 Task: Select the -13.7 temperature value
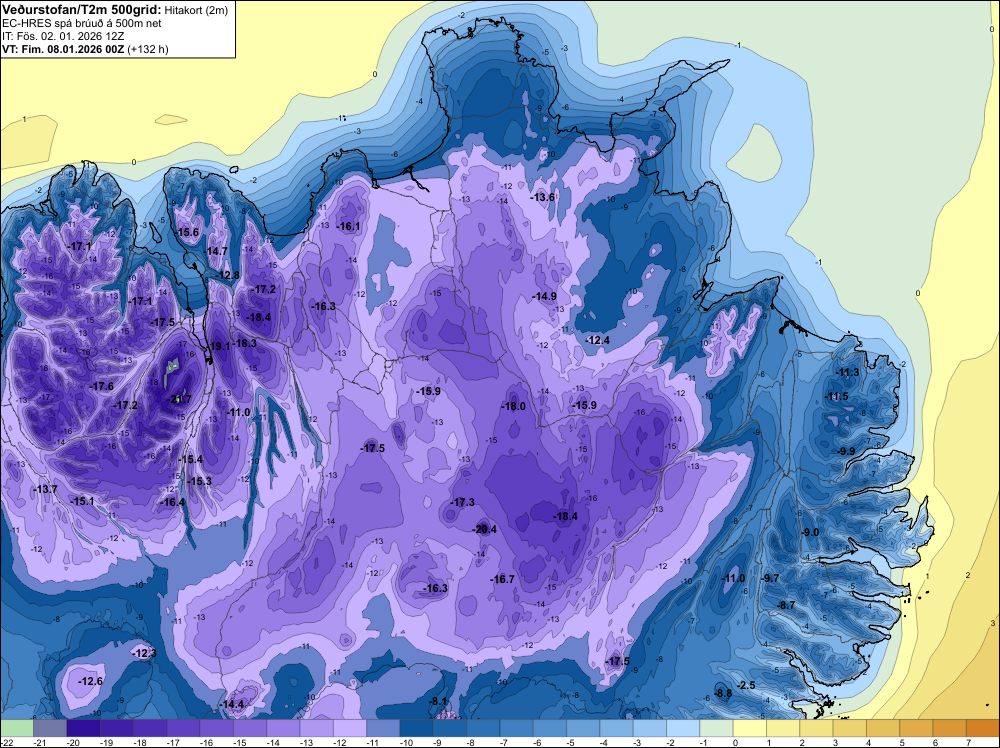[45, 489]
